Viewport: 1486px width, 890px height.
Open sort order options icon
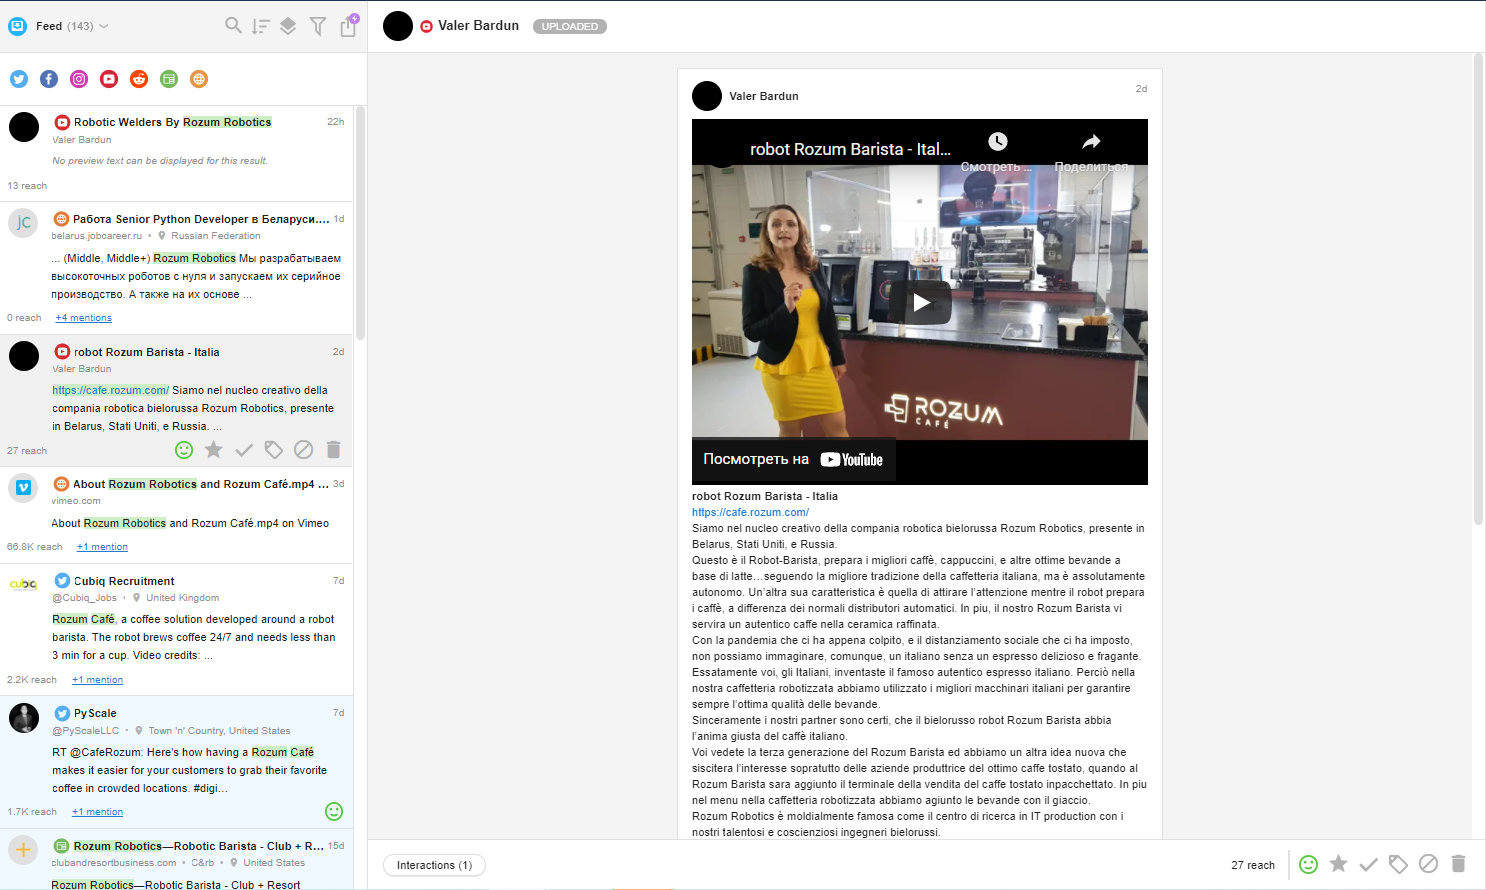pyautogui.click(x=261, y=26)
